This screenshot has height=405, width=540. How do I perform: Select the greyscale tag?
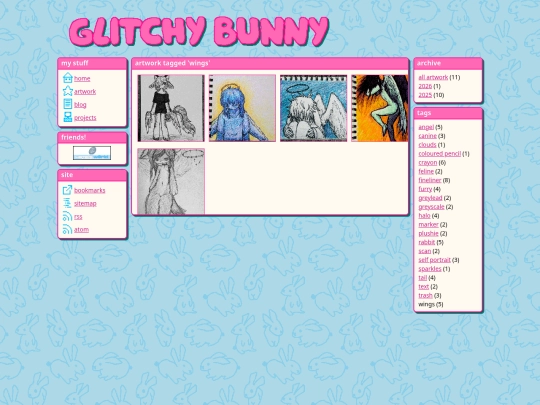click(x=431, y=207)
